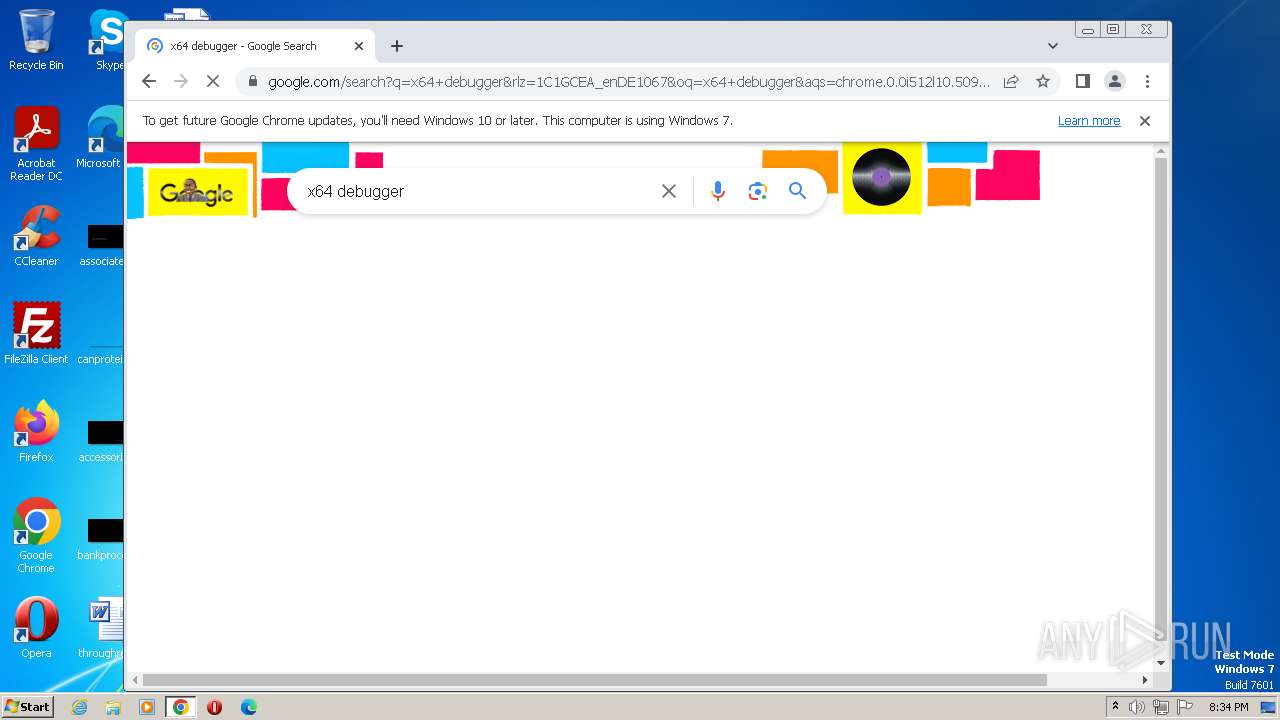Open Opera from the taskbar

tap(214, 707)
